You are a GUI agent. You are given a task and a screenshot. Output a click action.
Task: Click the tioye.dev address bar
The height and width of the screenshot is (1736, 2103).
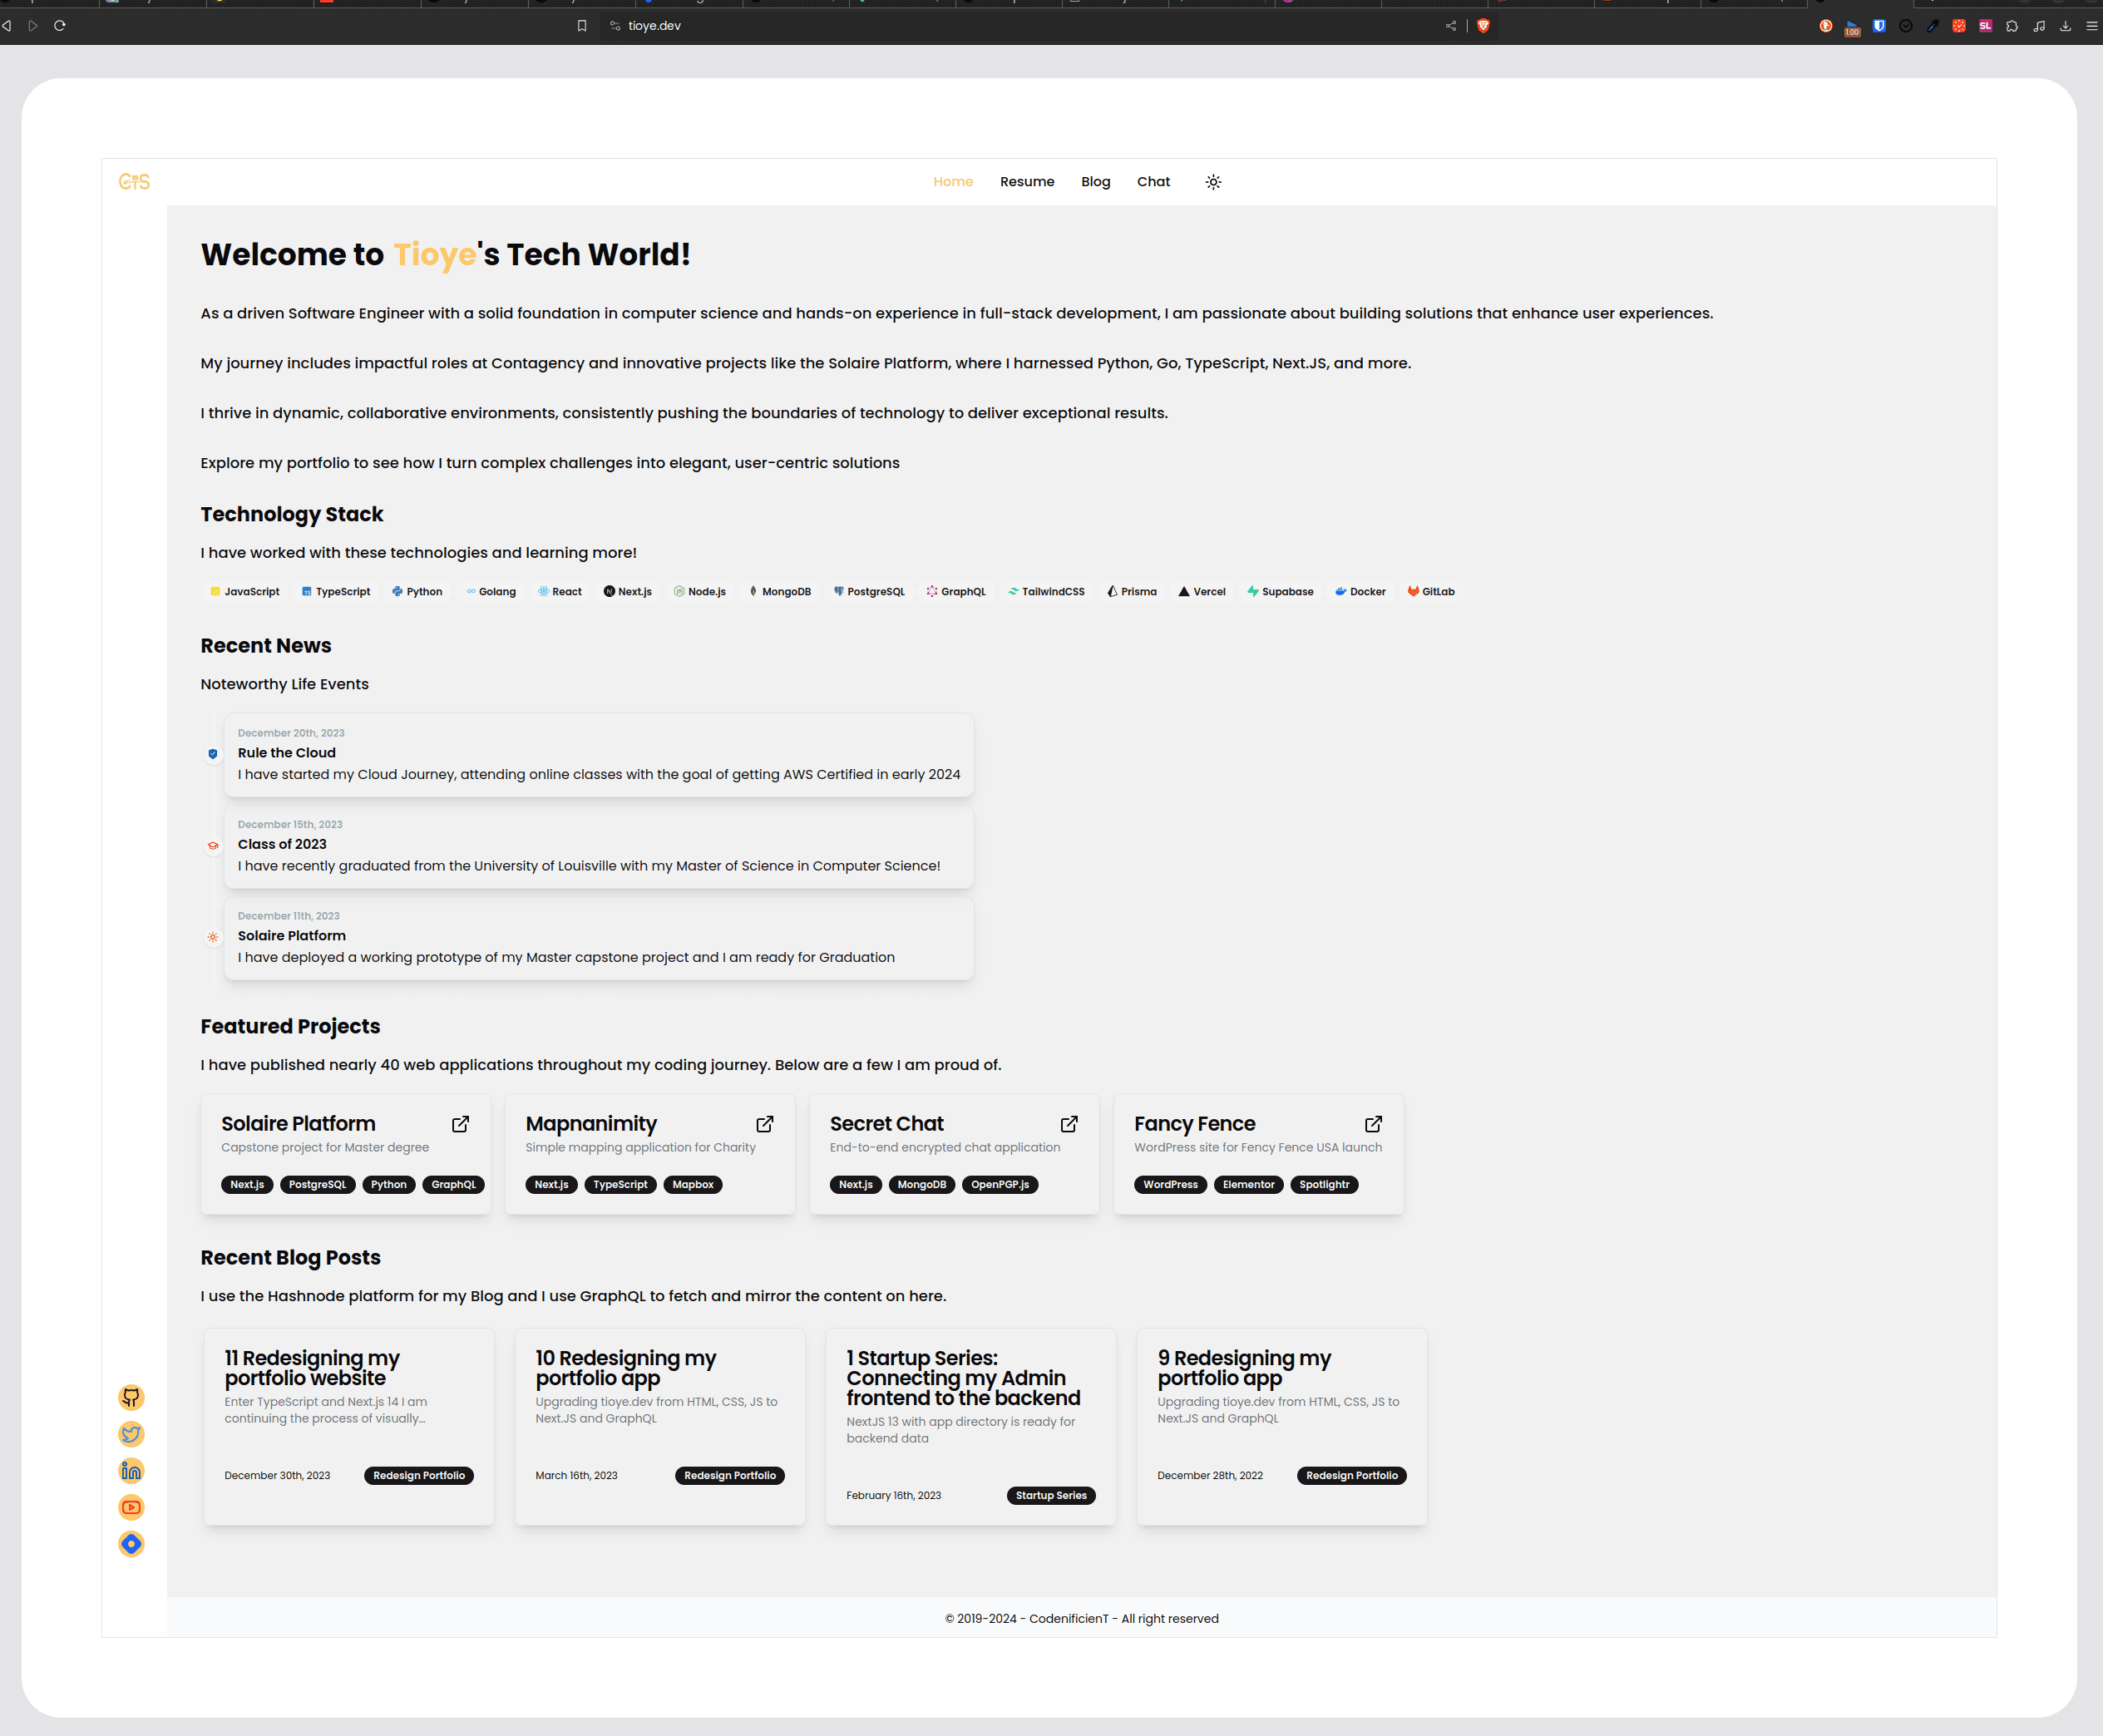[654, 26]
